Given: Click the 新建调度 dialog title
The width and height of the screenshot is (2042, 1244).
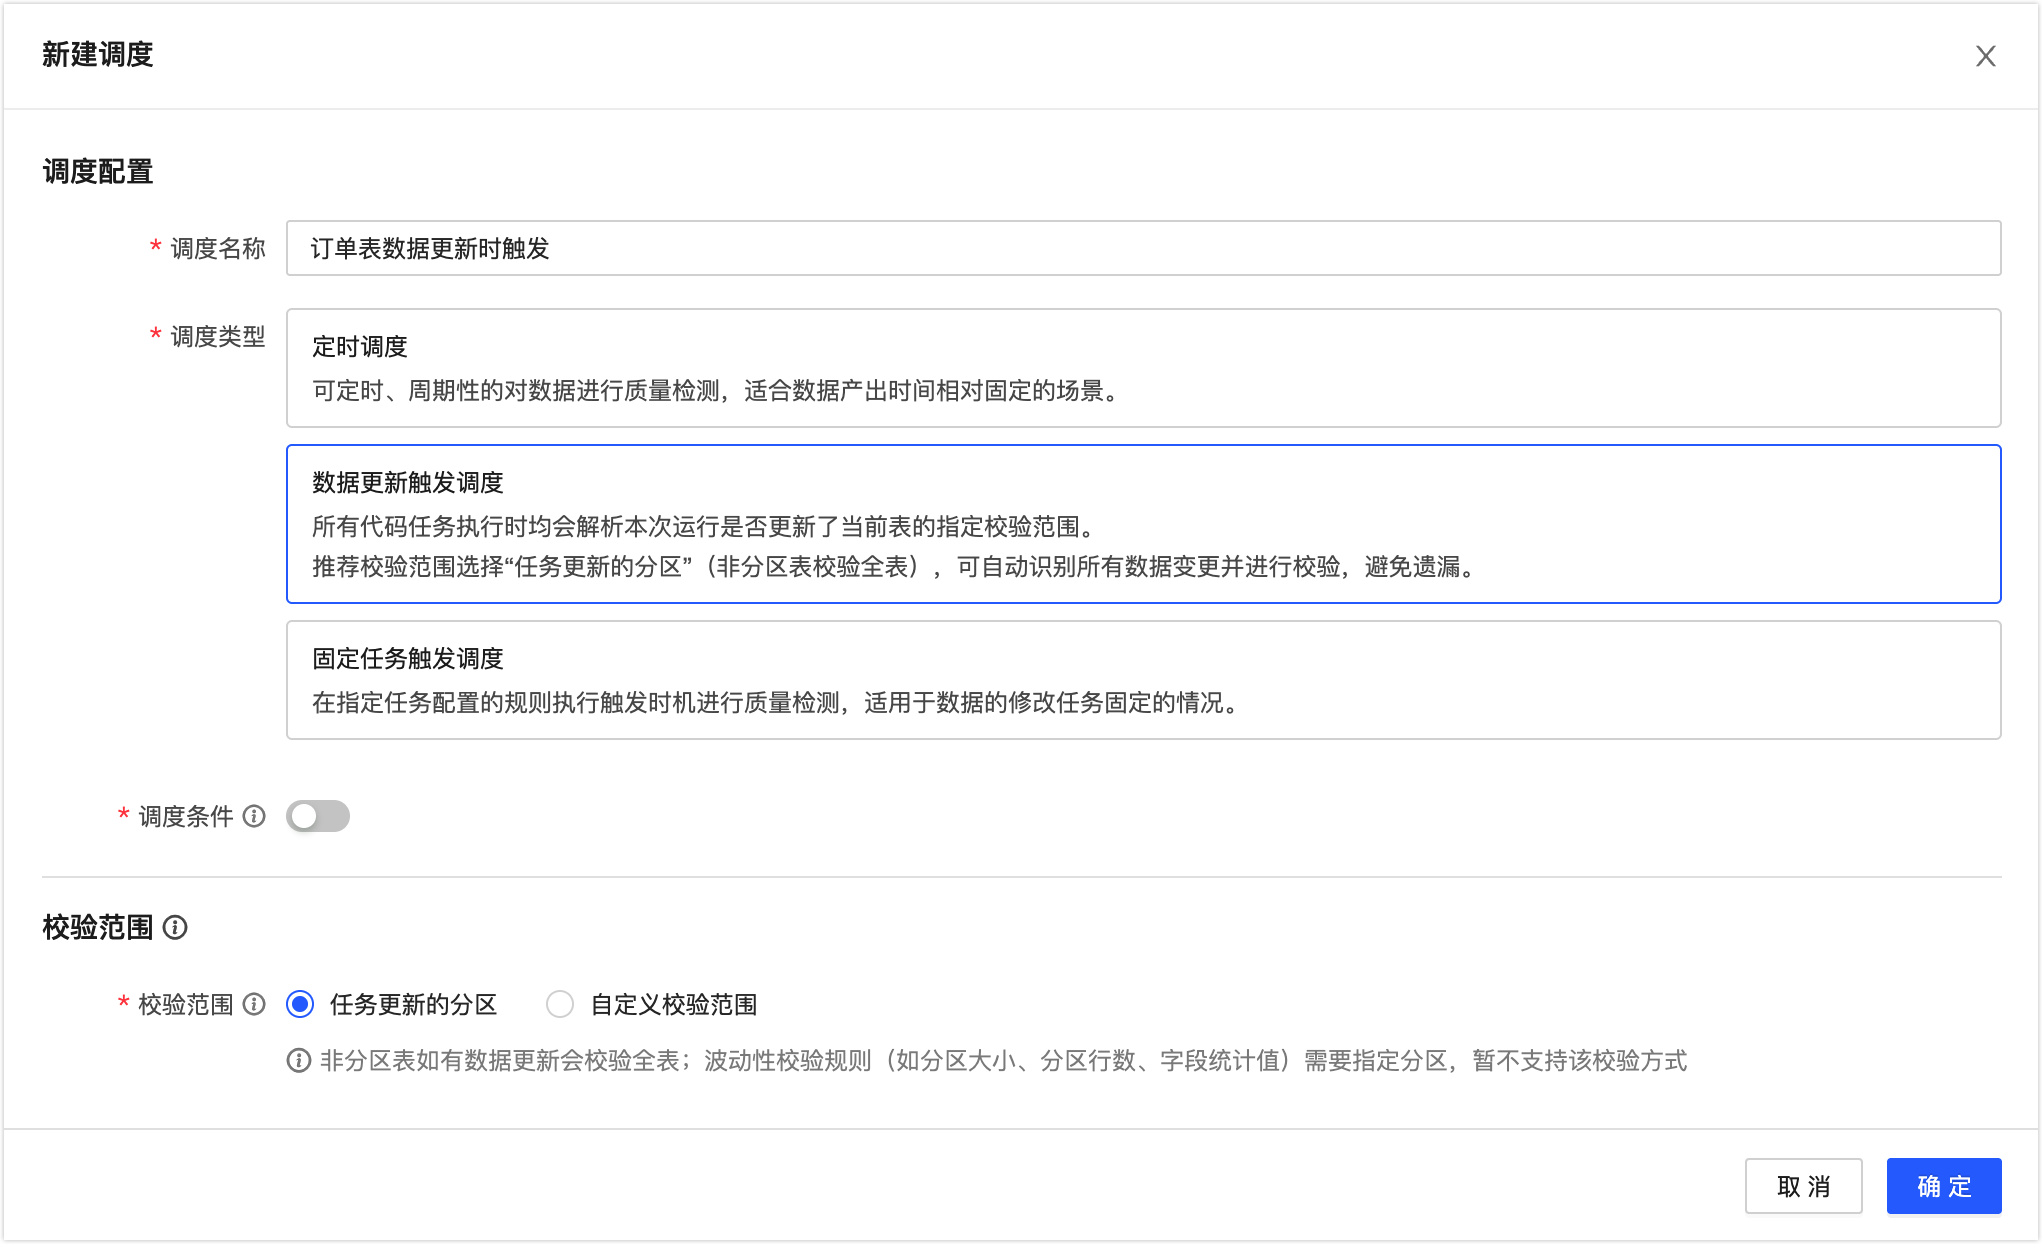Looking at the screenshot, I should pyautogui.click(x=98, y=55).
